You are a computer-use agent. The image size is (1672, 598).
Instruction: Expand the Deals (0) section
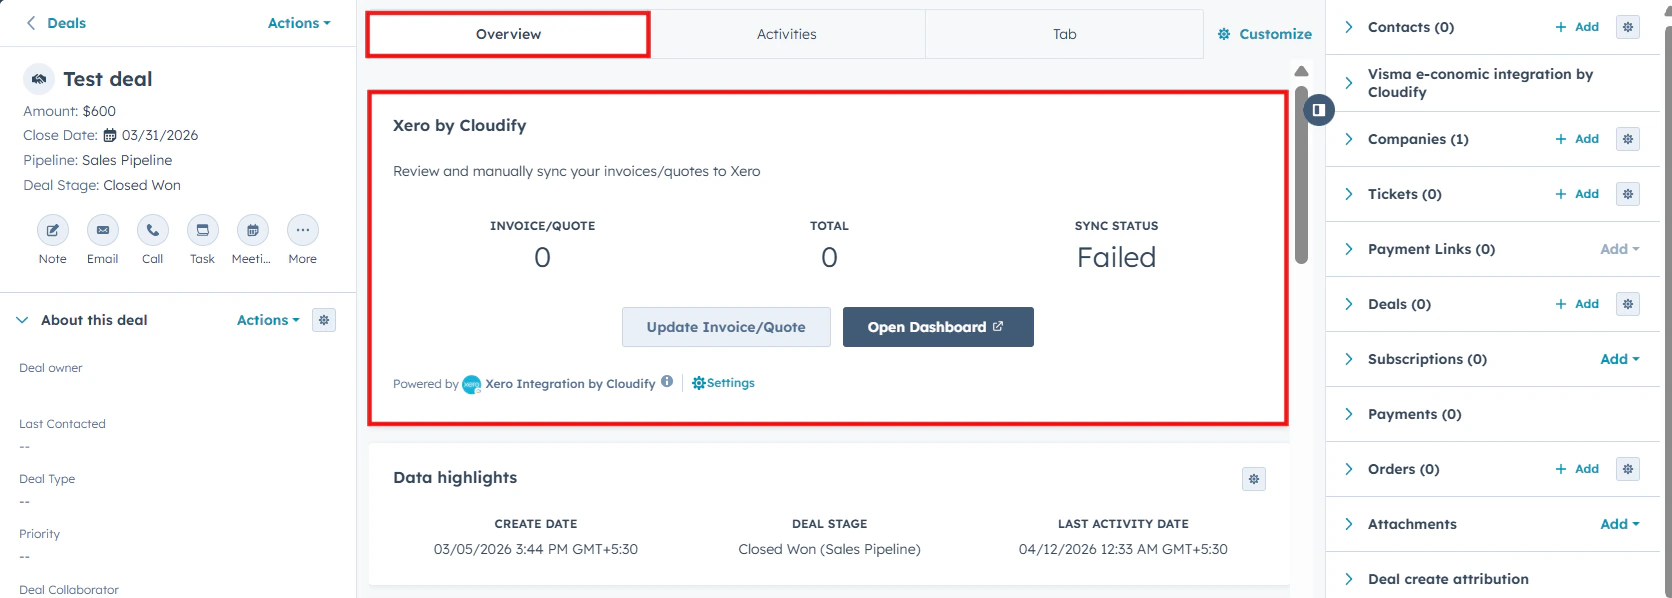pos(1349,304)
